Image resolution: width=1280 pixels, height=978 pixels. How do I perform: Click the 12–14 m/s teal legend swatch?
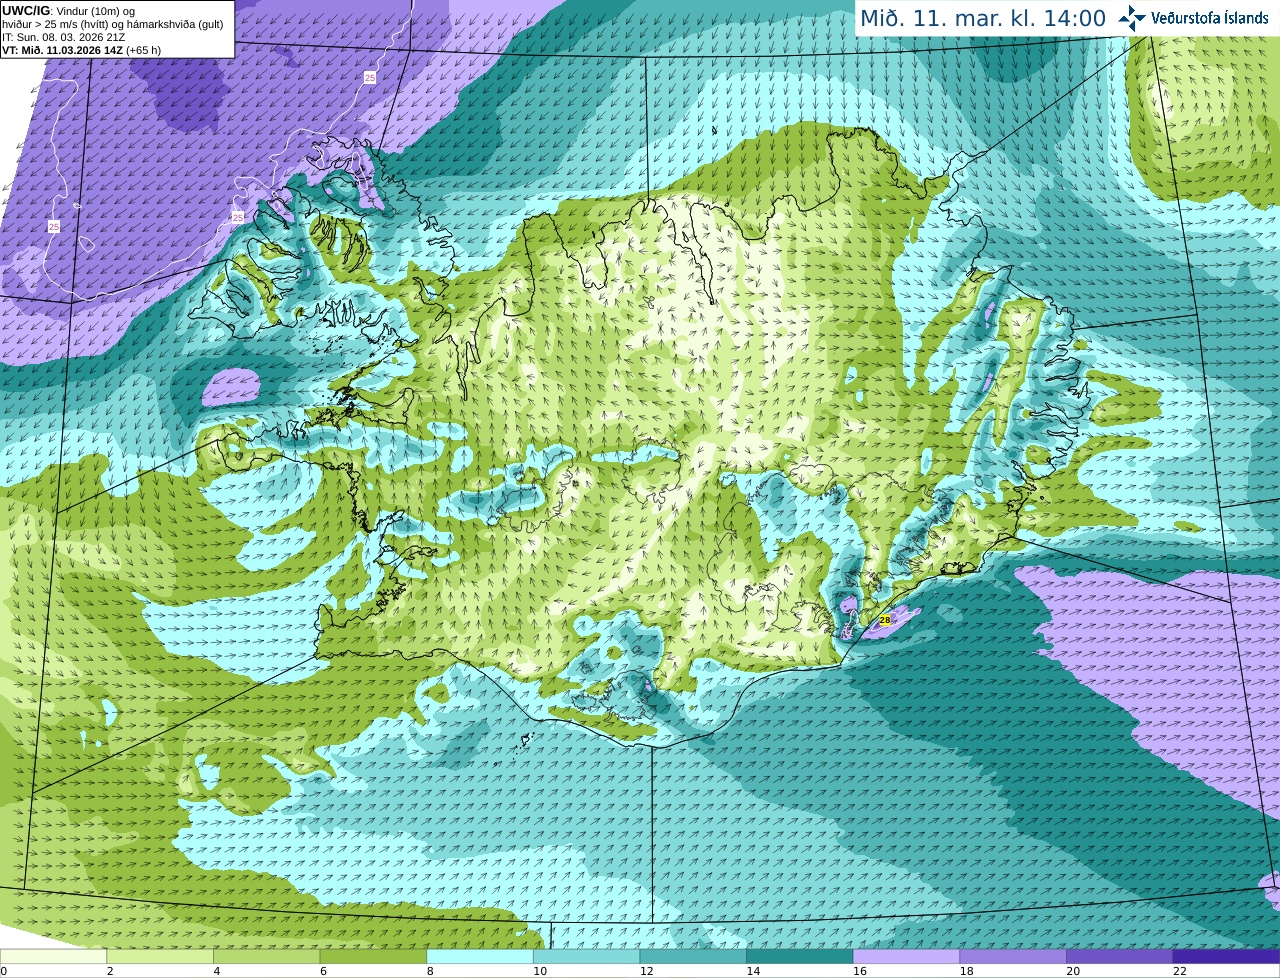[x=693, y=956]
